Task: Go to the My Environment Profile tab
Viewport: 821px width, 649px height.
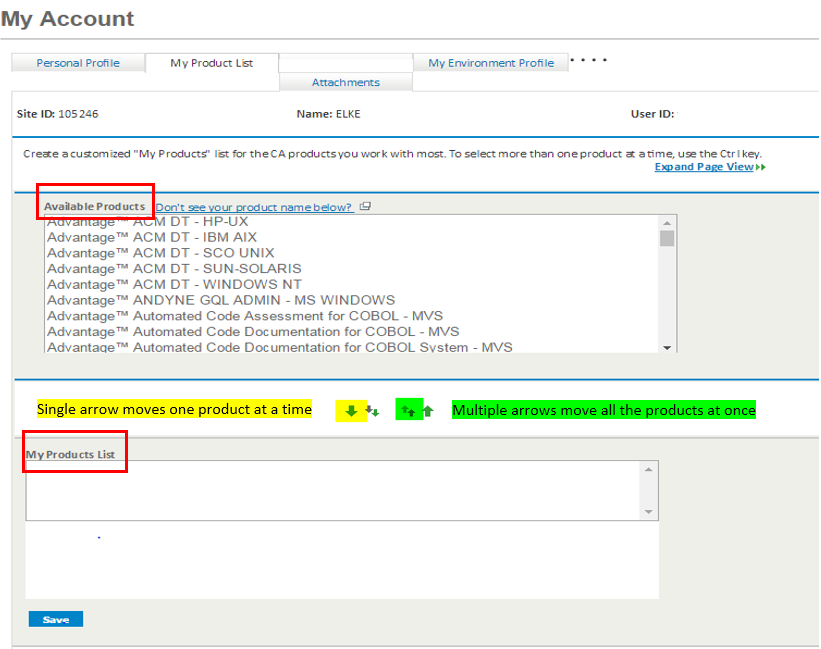Action: (491, 63)
